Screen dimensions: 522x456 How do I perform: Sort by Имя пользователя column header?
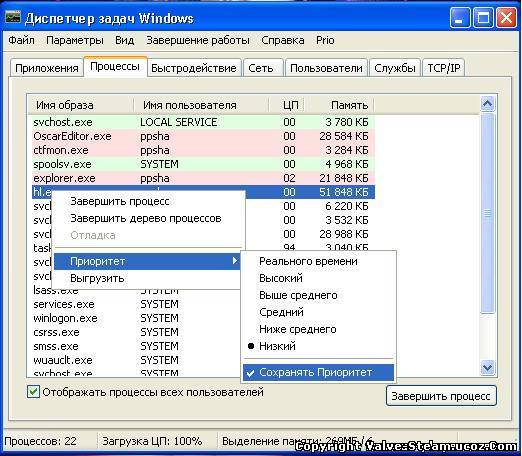pos(201,105)
